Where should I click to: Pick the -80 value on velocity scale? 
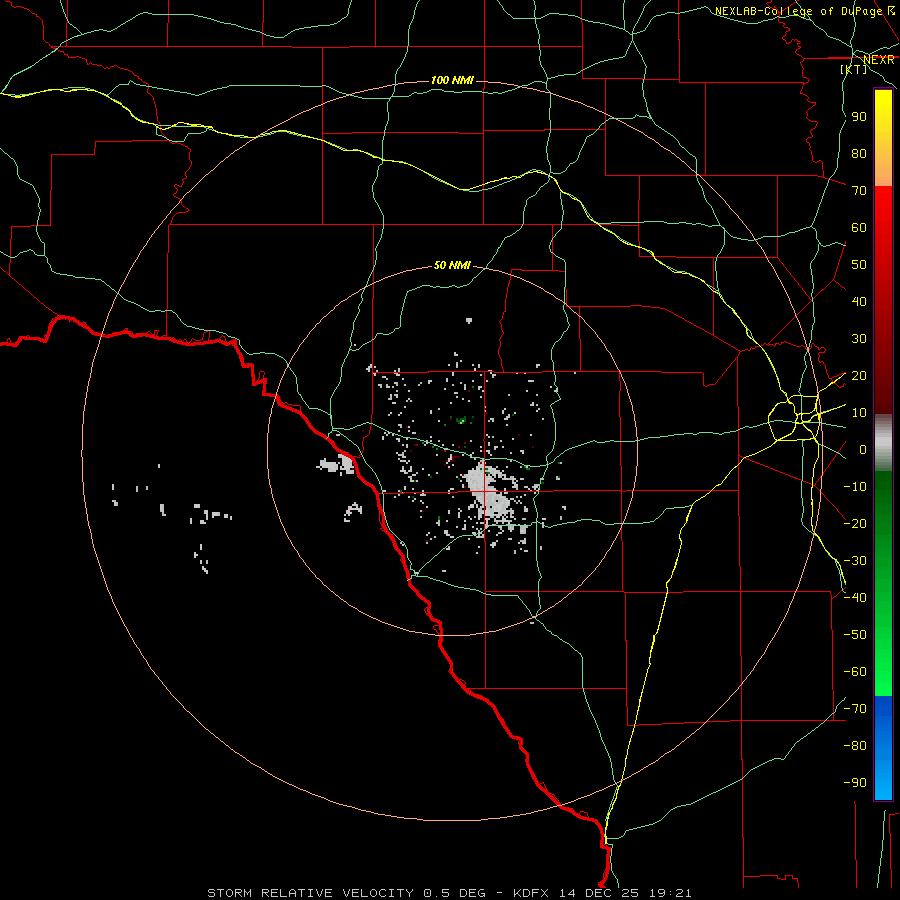[x=855, y=746]
